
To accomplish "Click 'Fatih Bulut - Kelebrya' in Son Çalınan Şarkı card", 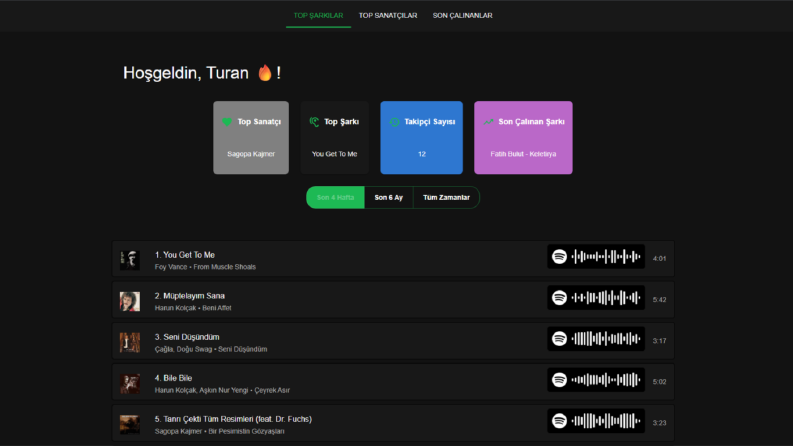I will (x=523, y=154).
